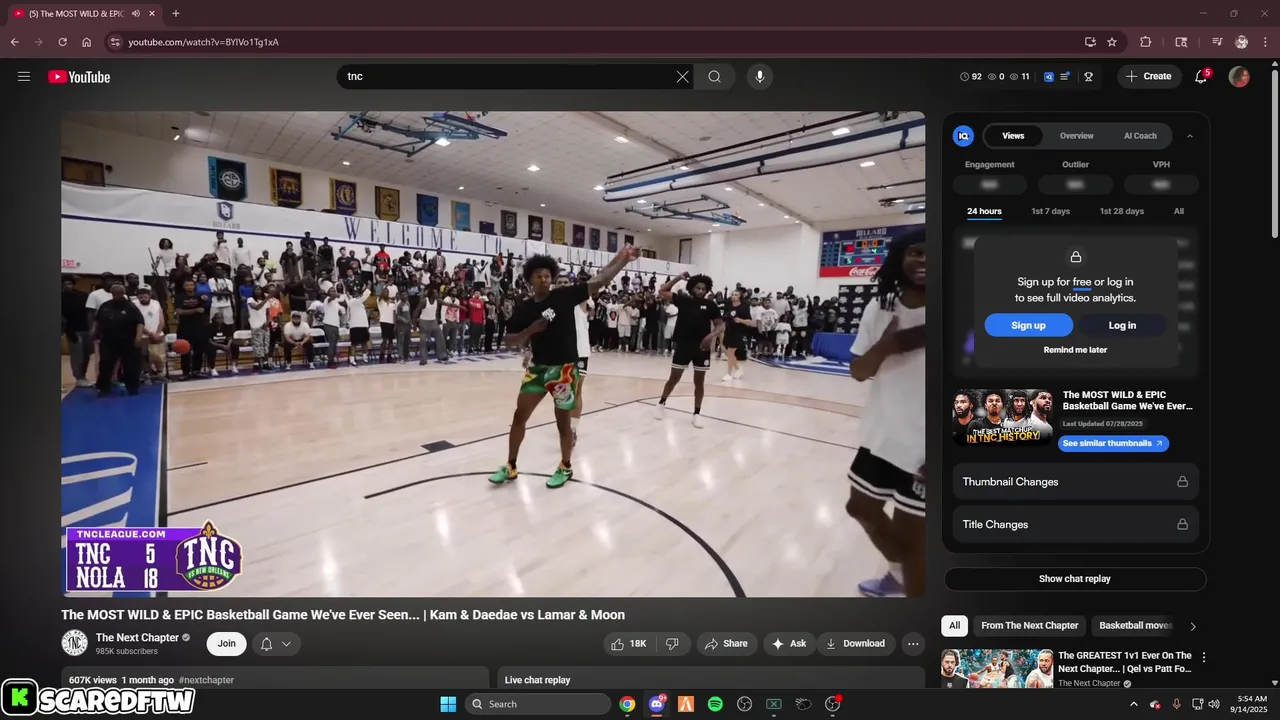Screen dimensions: 1280x720
Task: Select the Basketball moves chip
Action: pyautogui.click(x=1135, y=626)
